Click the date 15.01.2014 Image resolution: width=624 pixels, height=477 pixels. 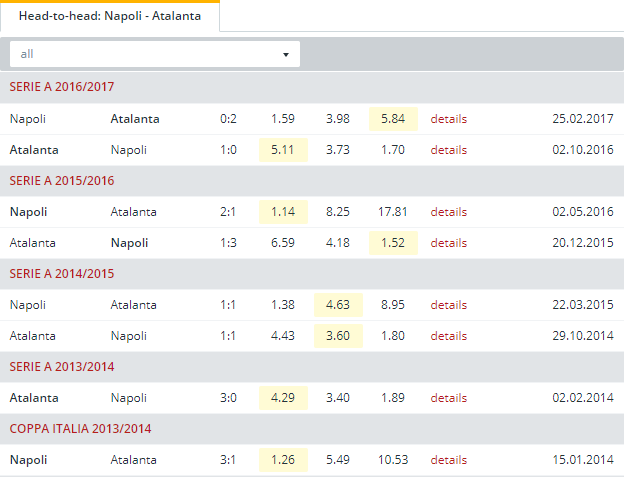coord(583,460)
